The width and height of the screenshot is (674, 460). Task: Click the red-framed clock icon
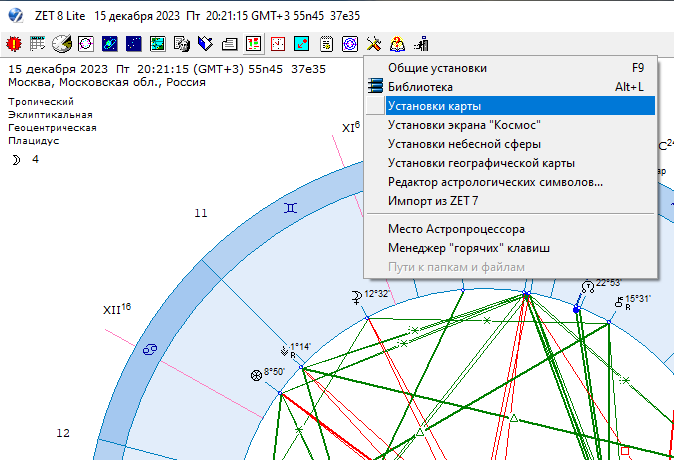(278, 44)
